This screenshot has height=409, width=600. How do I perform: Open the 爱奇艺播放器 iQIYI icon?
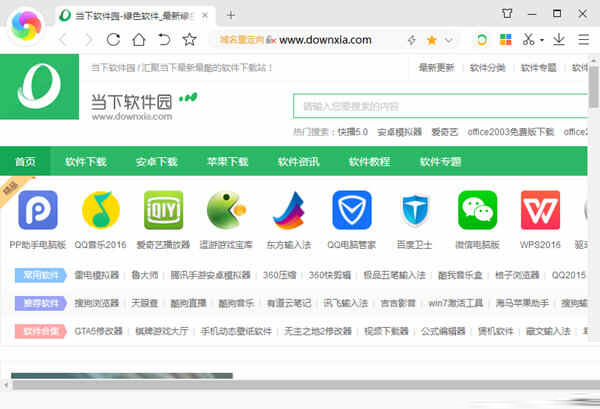point(163,210)
